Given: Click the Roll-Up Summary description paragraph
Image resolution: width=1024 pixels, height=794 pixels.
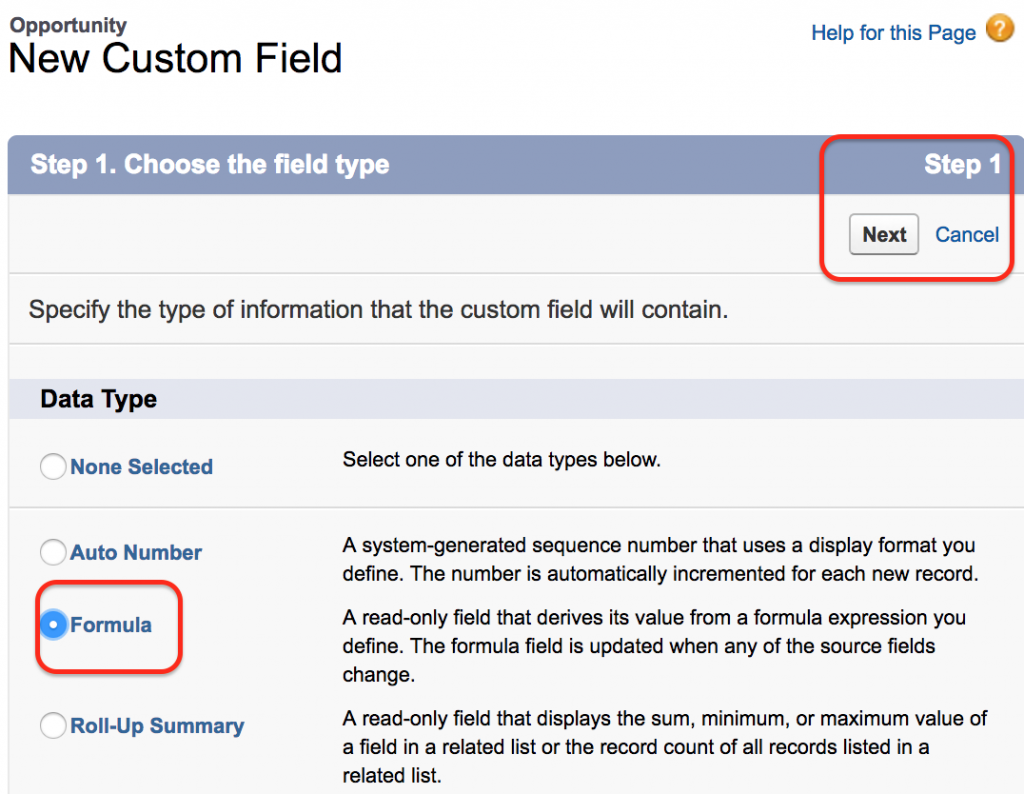Looking at the screenshot, I should [665, 747].
